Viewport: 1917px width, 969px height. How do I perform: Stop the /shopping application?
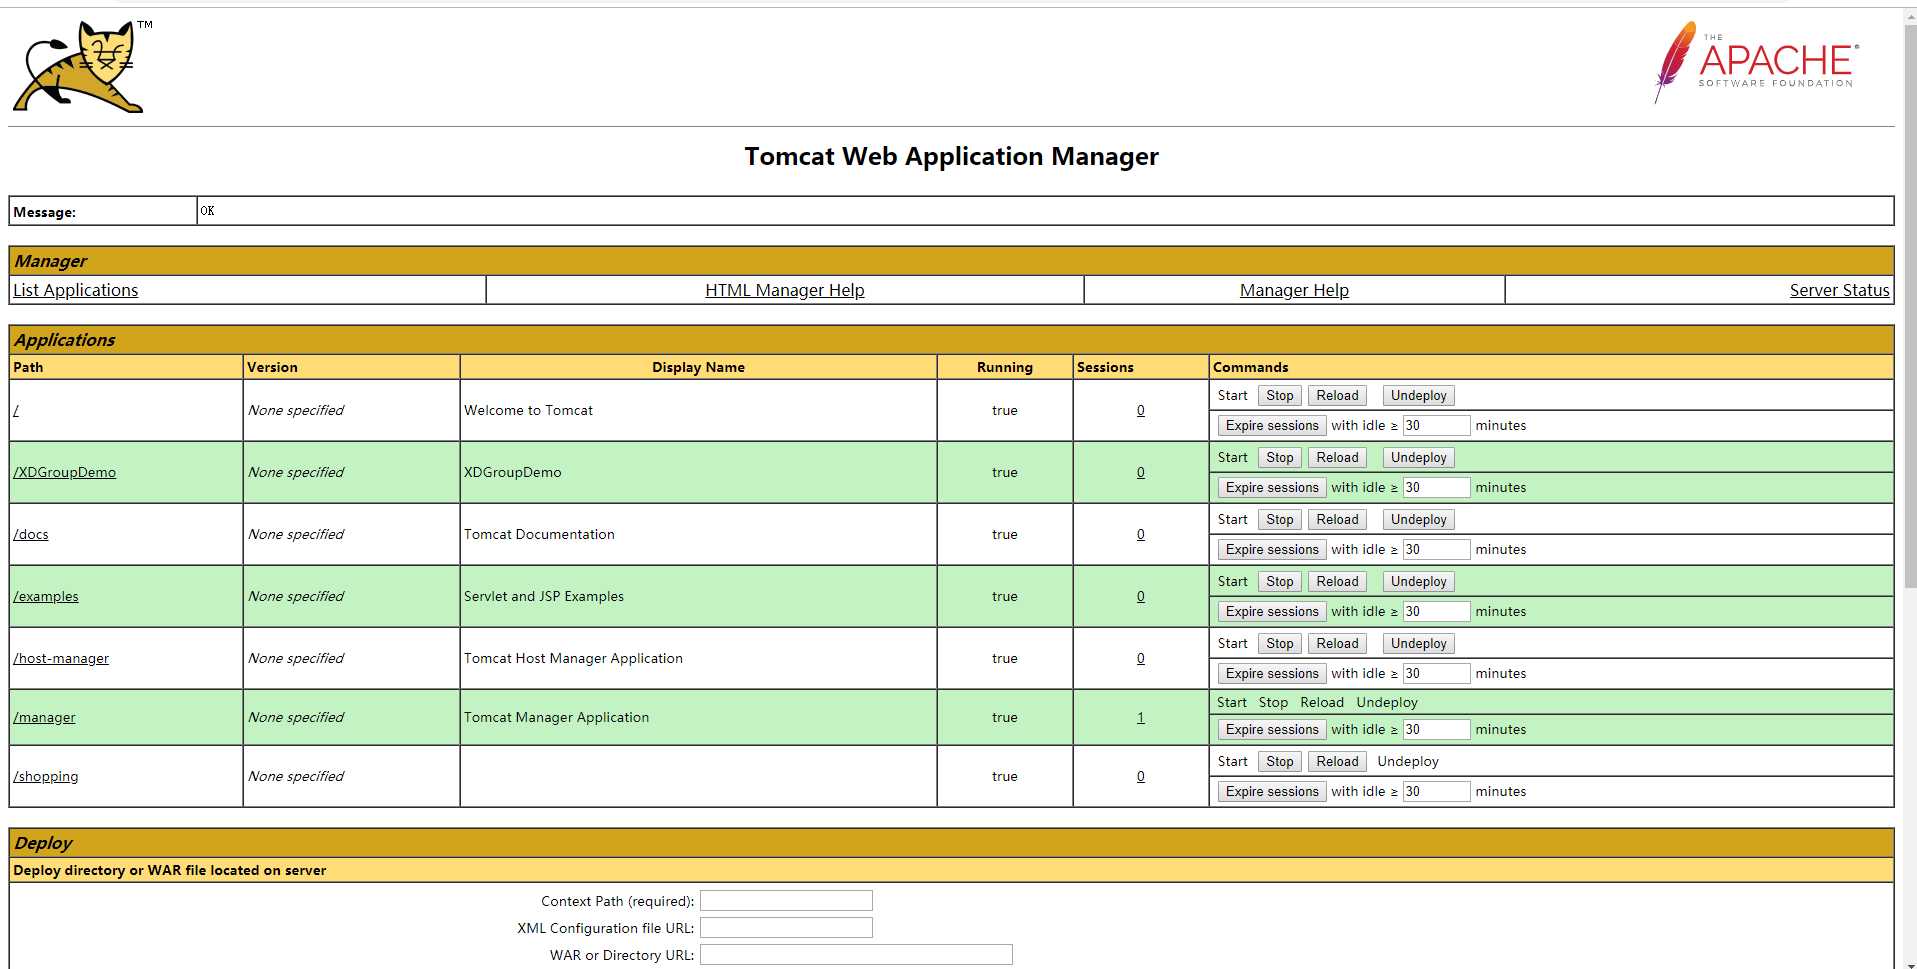tap(1279, 762)
